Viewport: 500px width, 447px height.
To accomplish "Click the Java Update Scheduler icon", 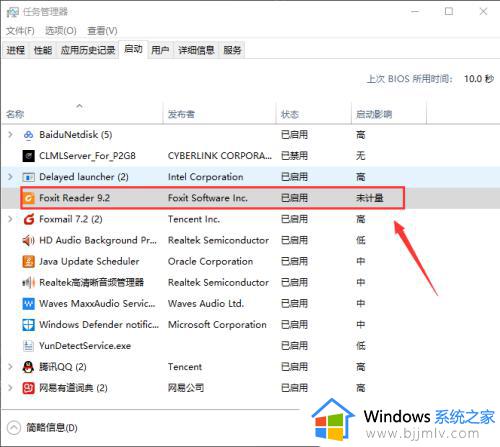I will [x=28, y=261].
